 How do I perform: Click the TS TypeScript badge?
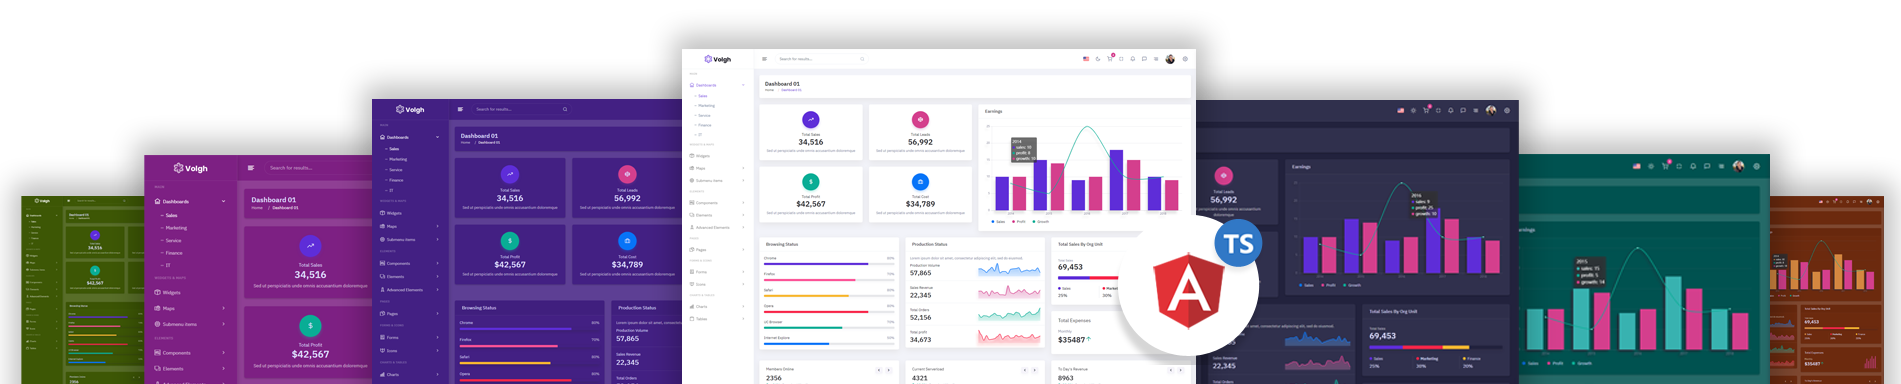1238,243
